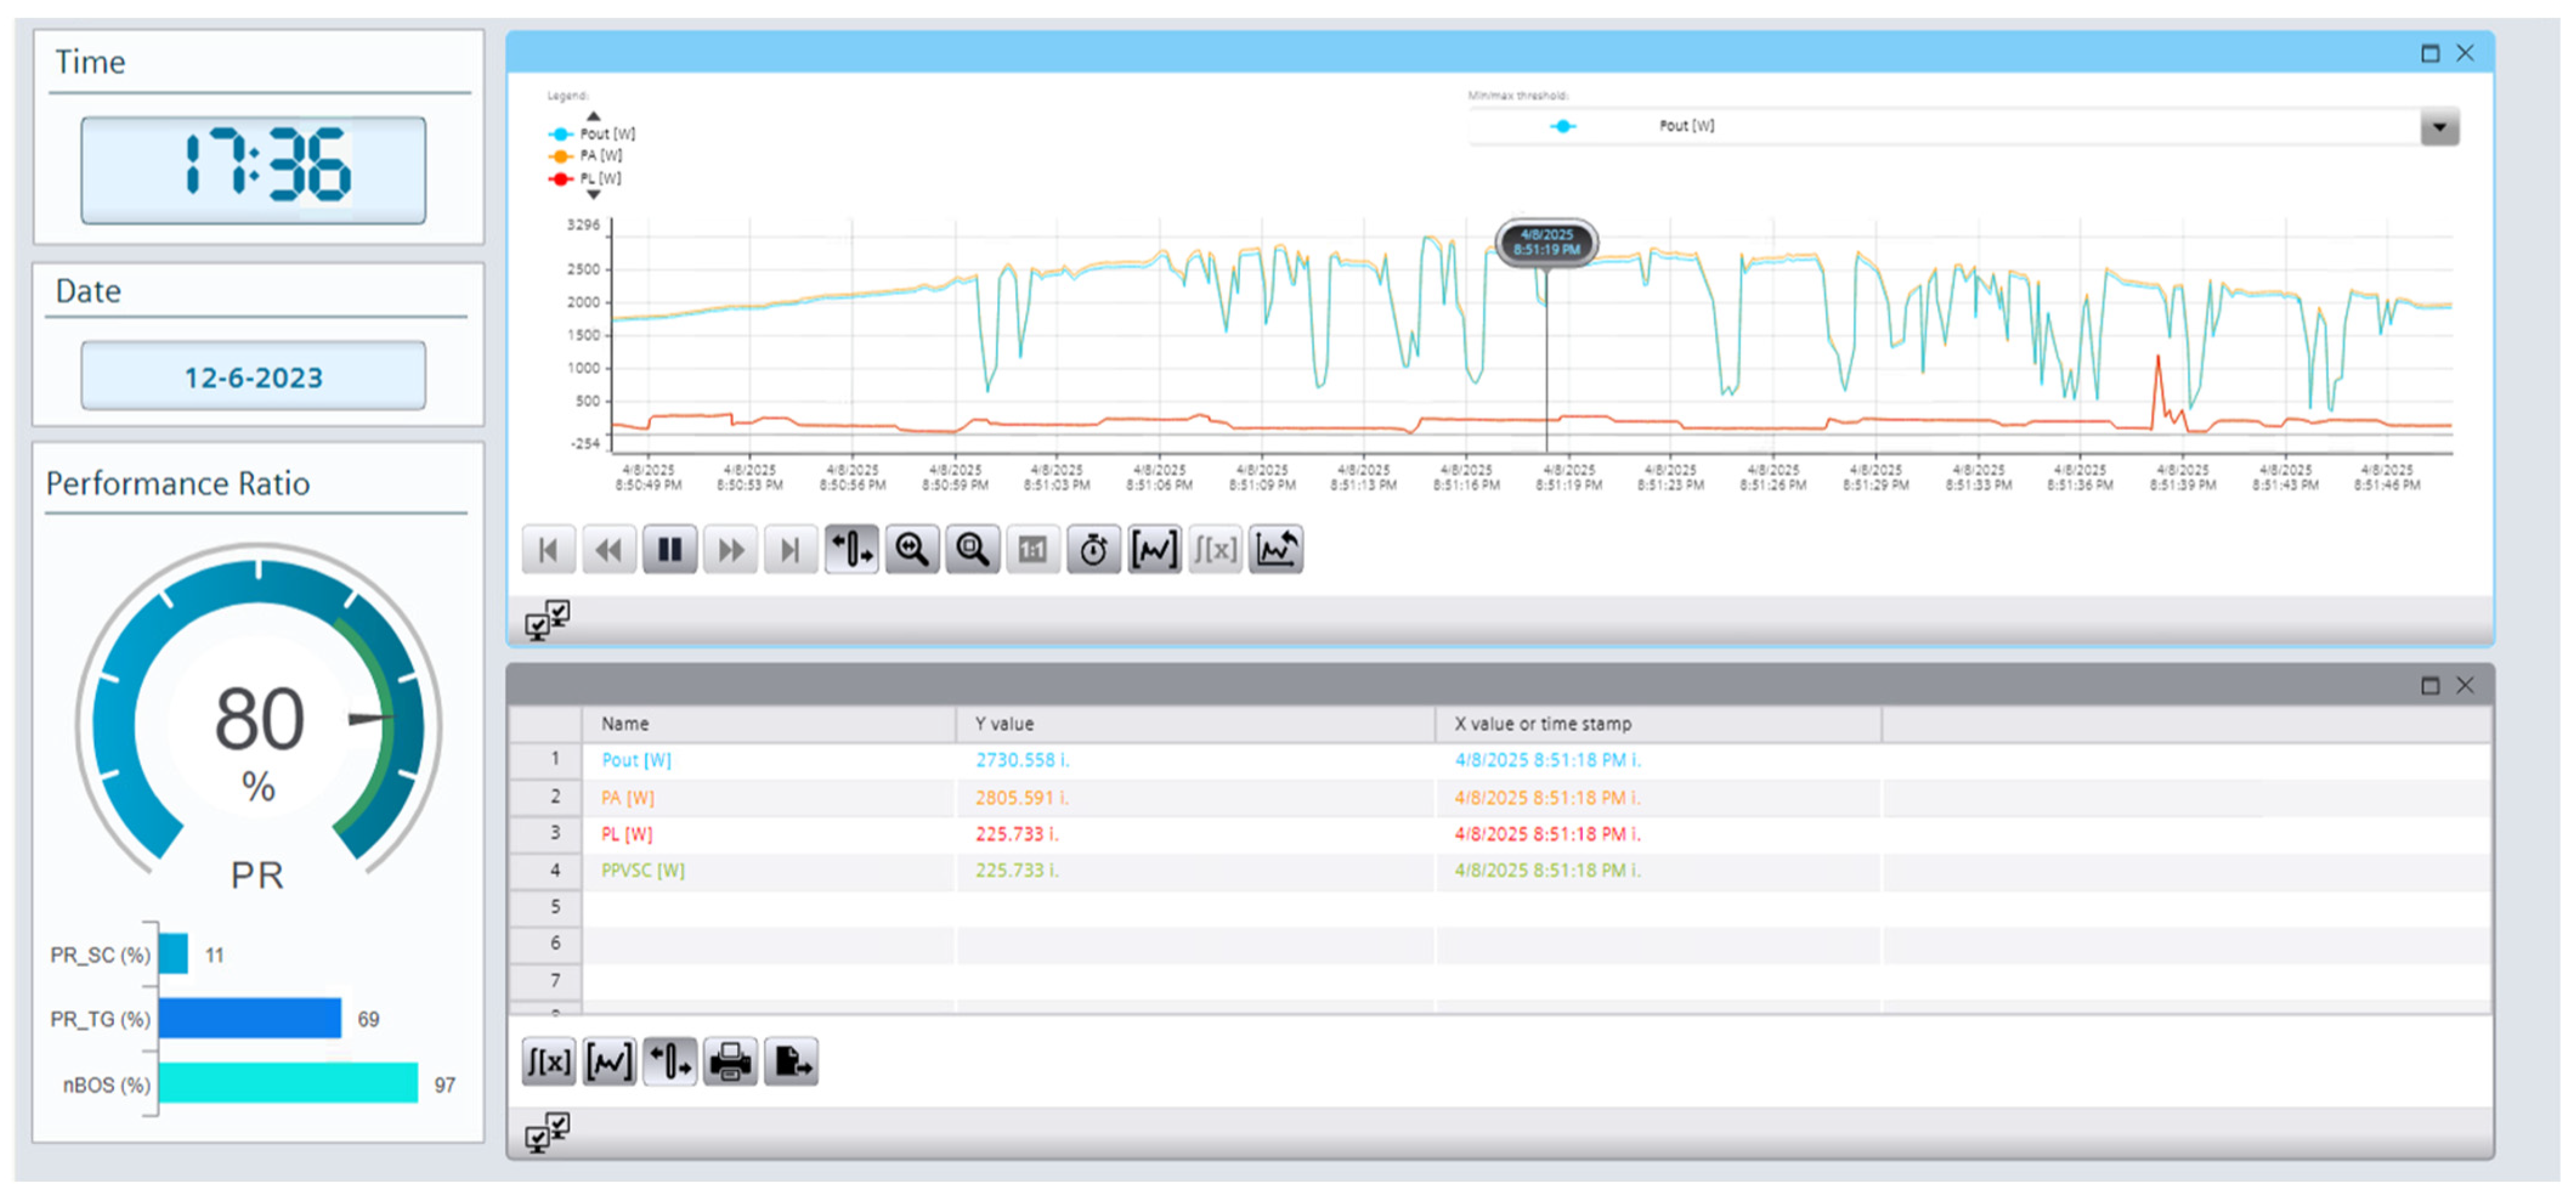Select the PA [W] table row
Viewport: 2576px width, 1198px height.
pyautogui.click(x=627, y=797)
